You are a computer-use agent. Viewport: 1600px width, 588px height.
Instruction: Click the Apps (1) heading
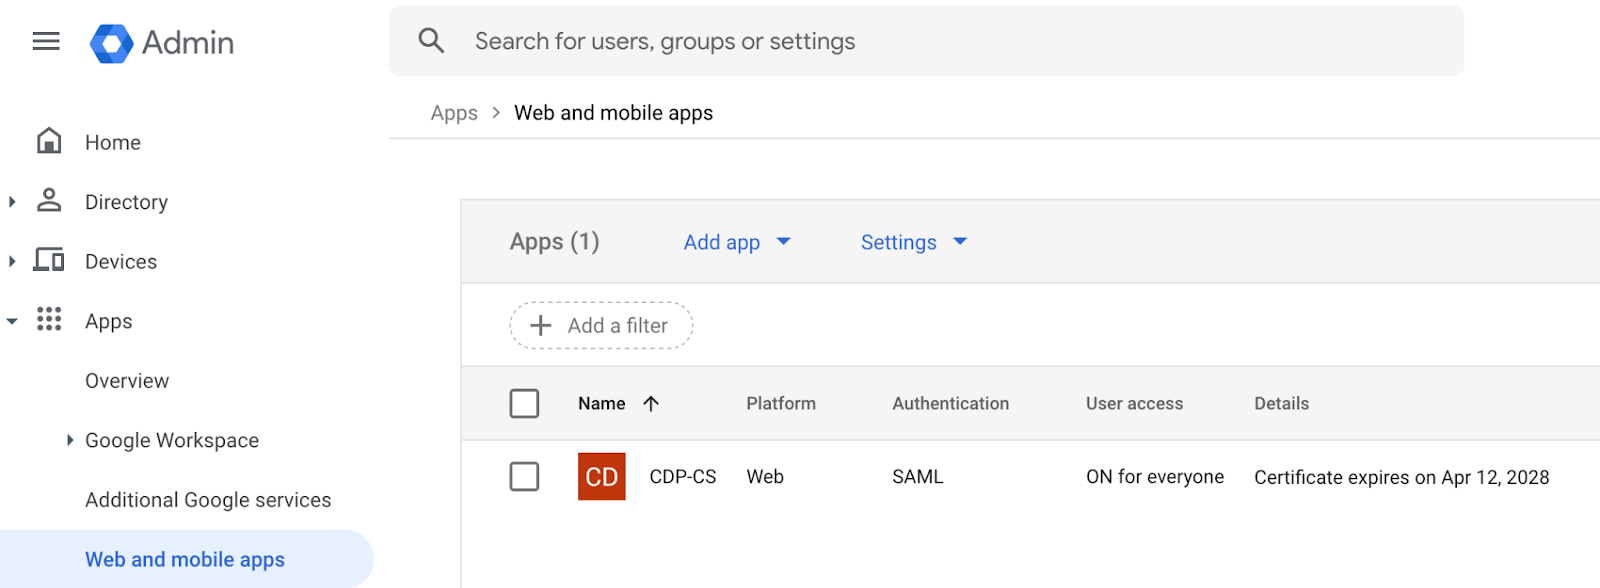pyautogui.click(x=555, y=242)
